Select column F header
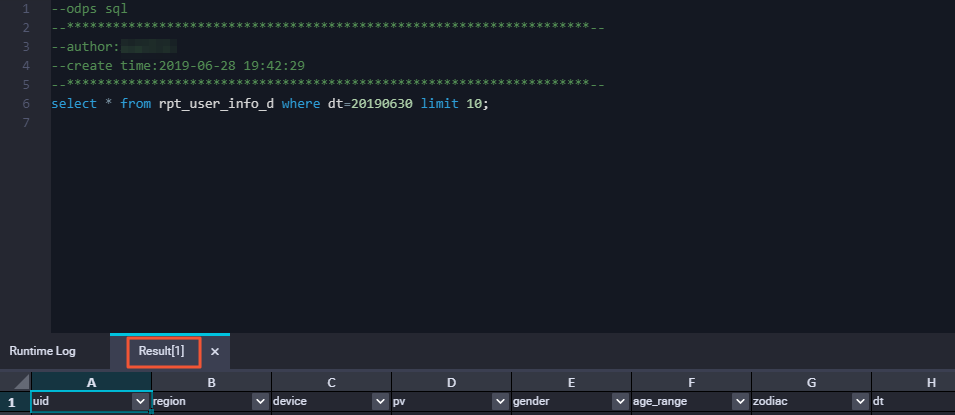This screenshot has width=955, height=415. click(x=691, y=382)
